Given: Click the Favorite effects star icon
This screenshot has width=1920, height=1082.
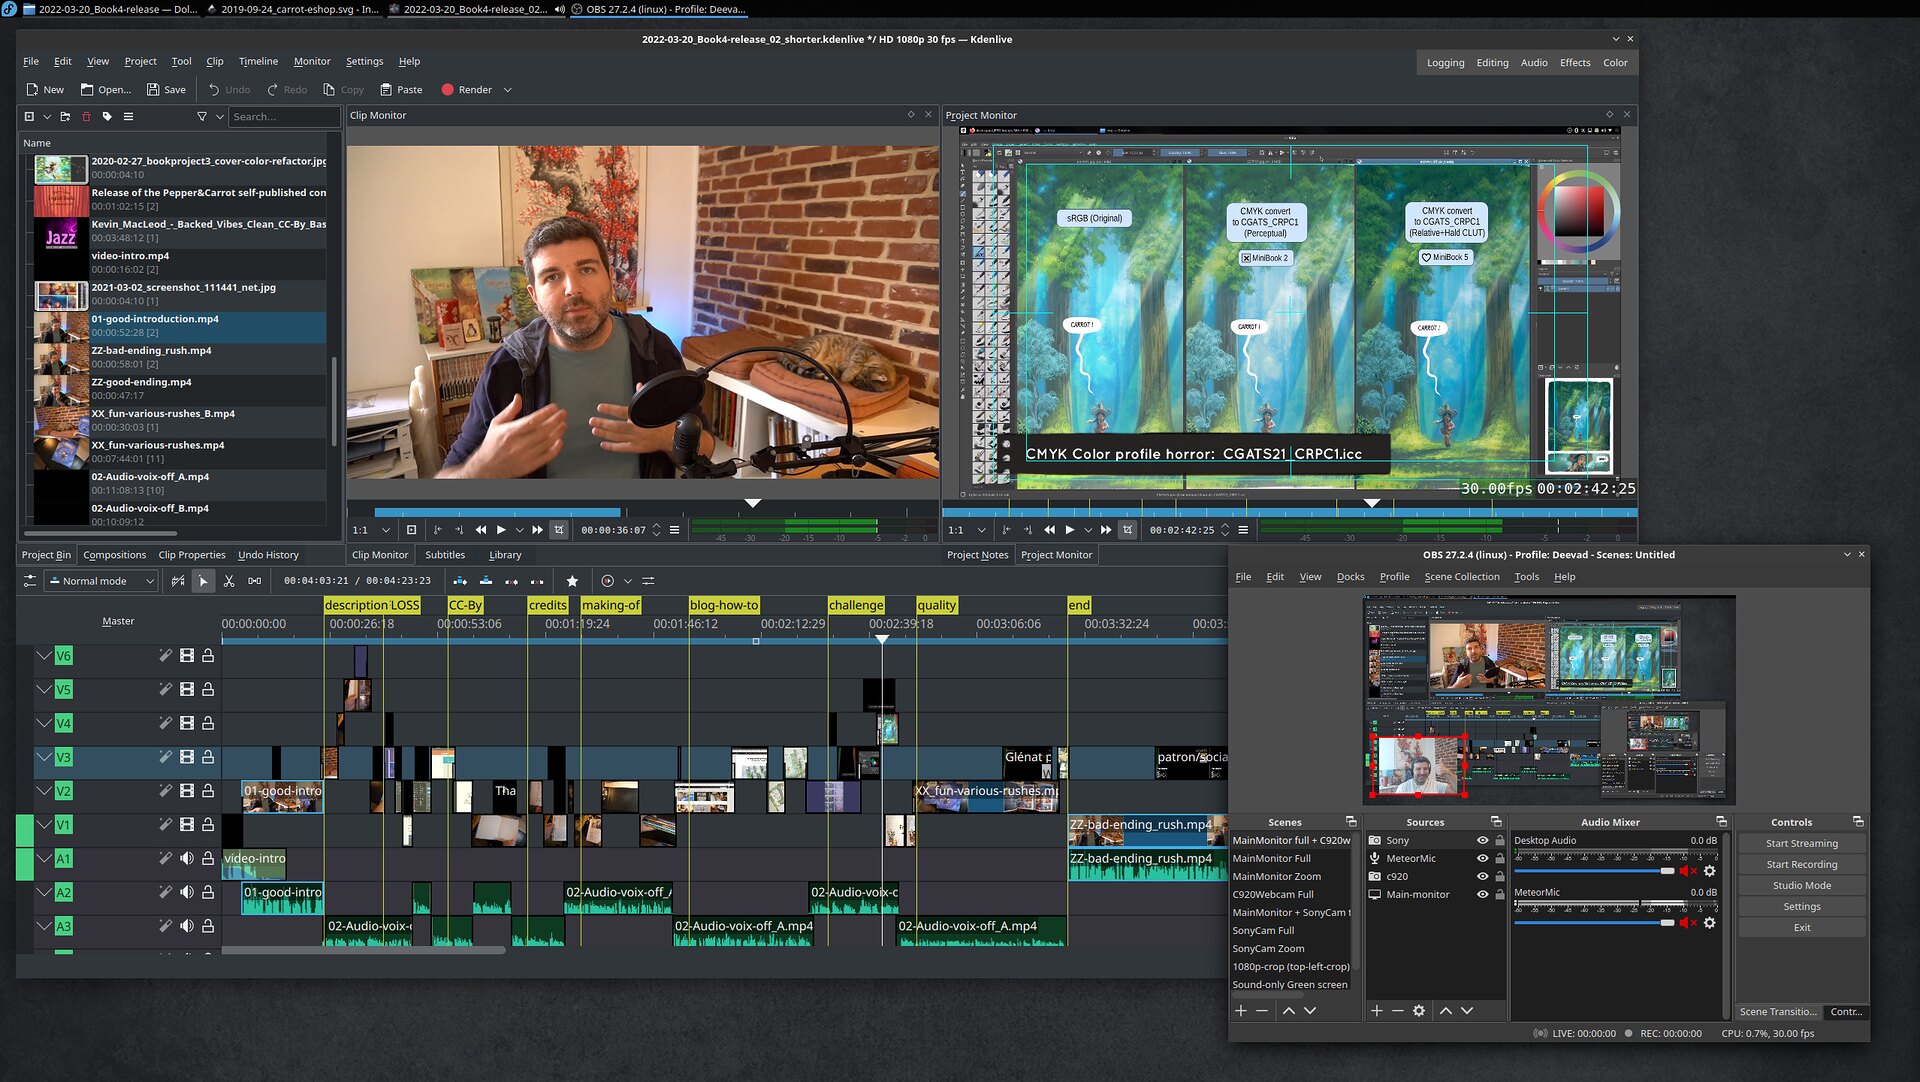Looking at the screenshot, I should coord(572,581).
